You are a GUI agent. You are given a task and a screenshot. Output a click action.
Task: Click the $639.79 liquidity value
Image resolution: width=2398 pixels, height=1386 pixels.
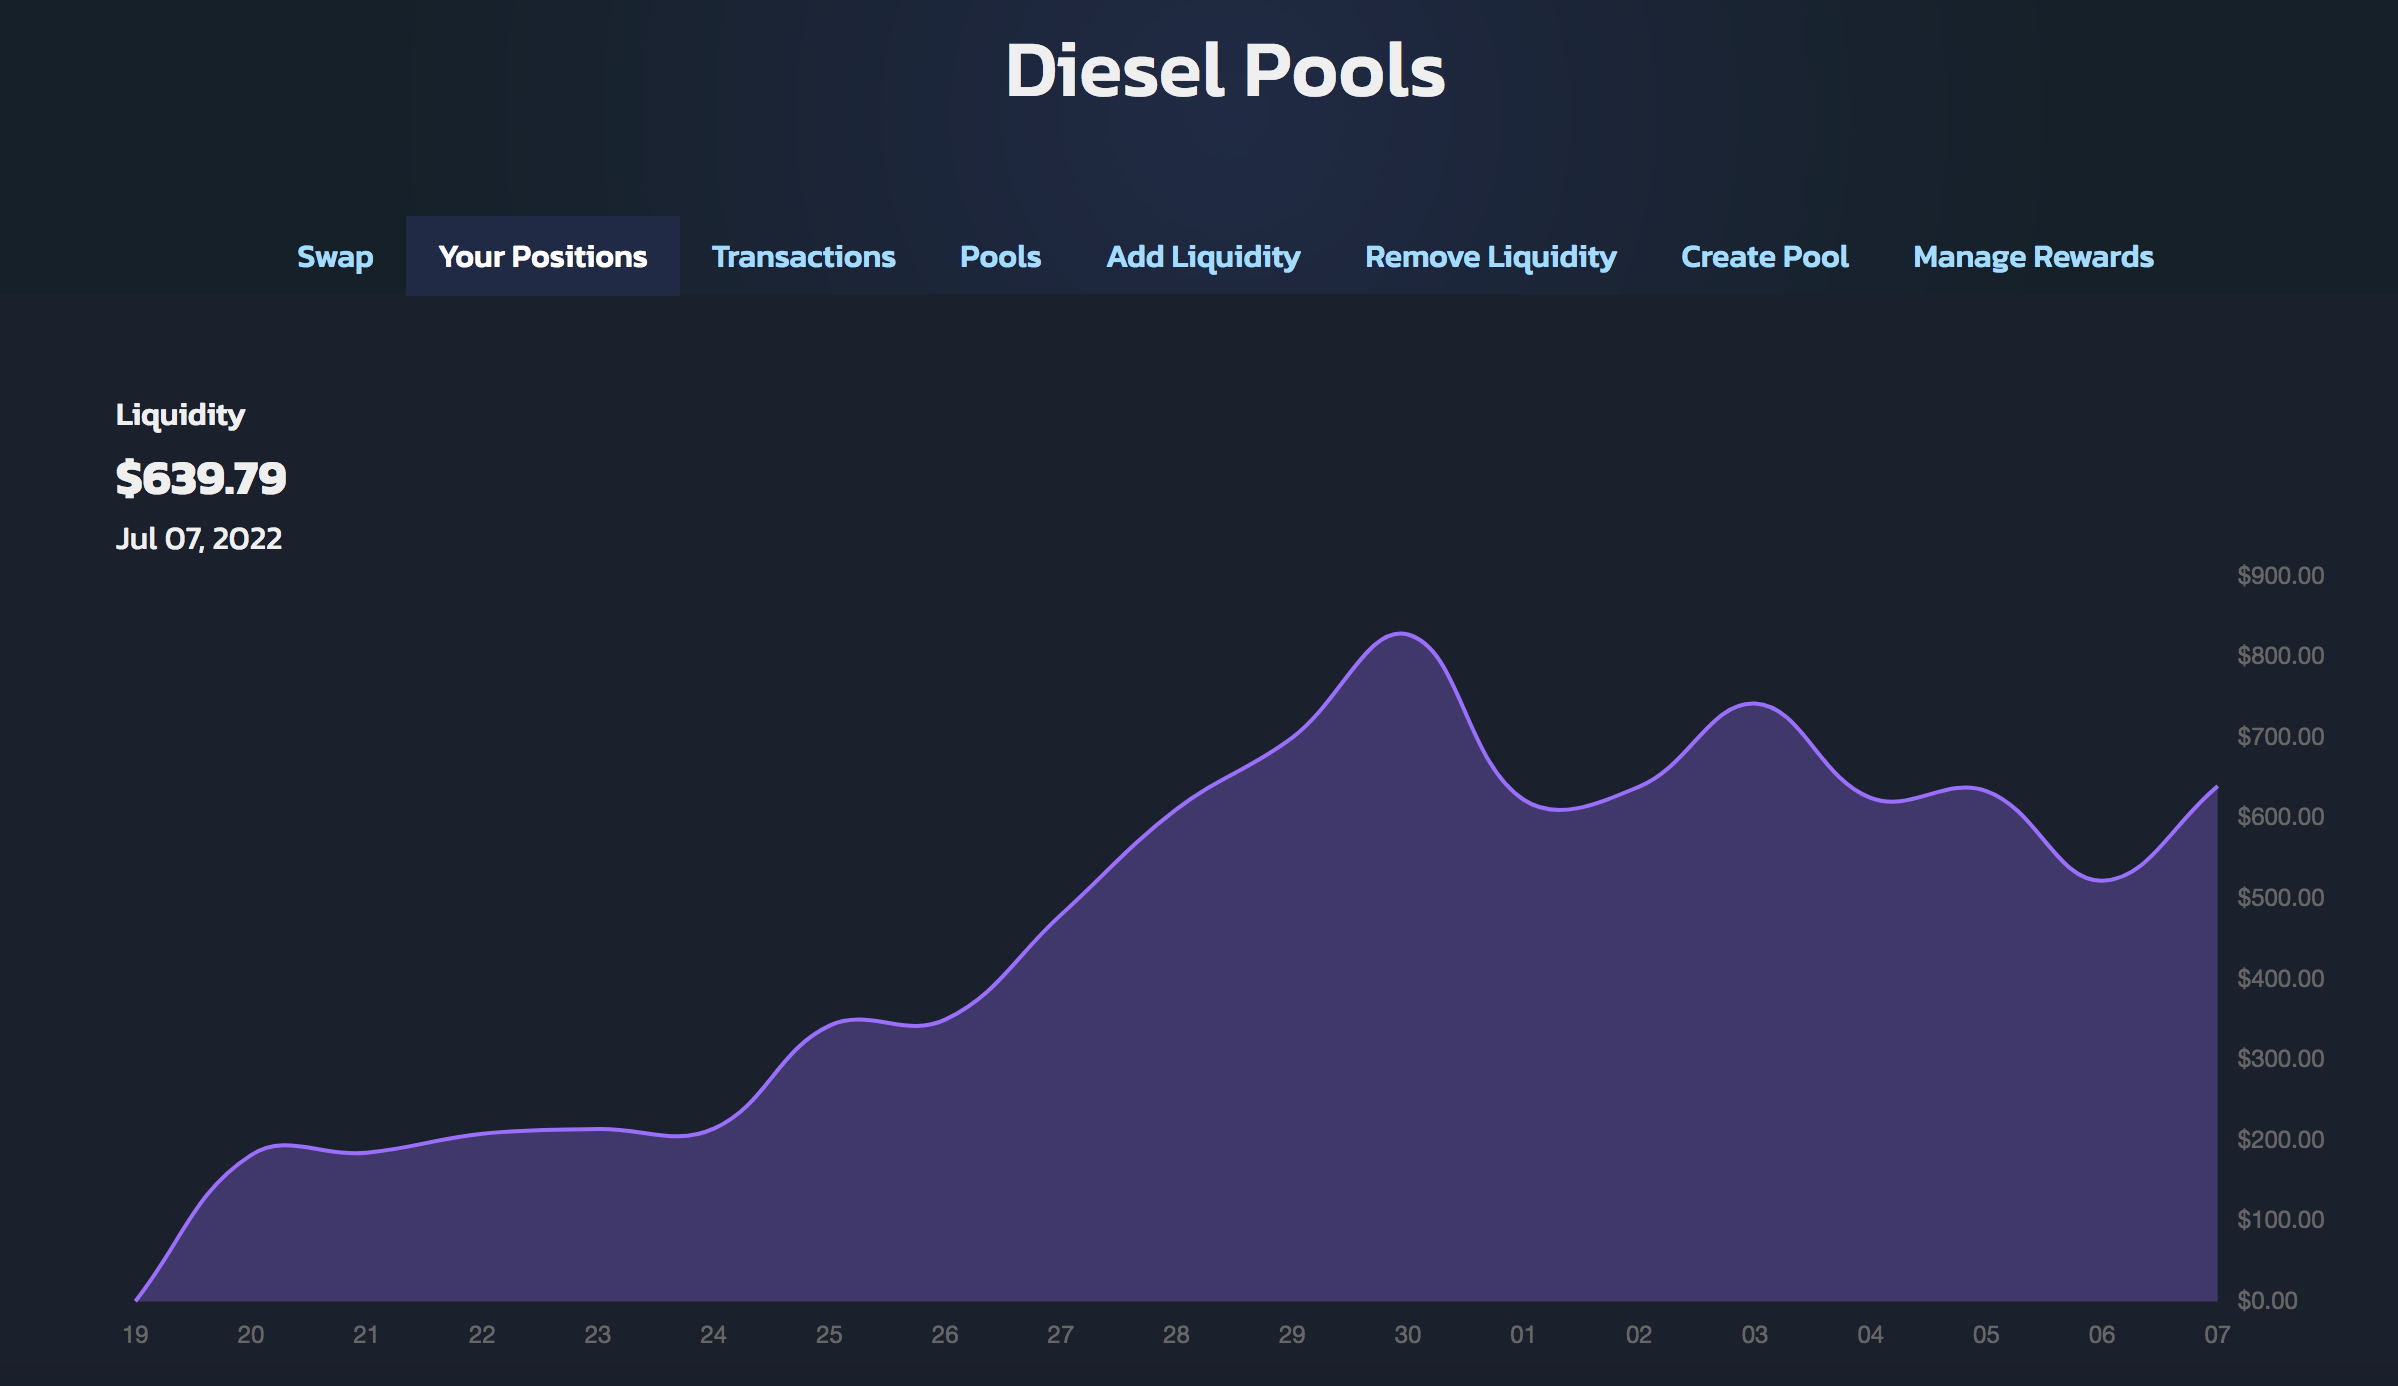tap(201, 478)
